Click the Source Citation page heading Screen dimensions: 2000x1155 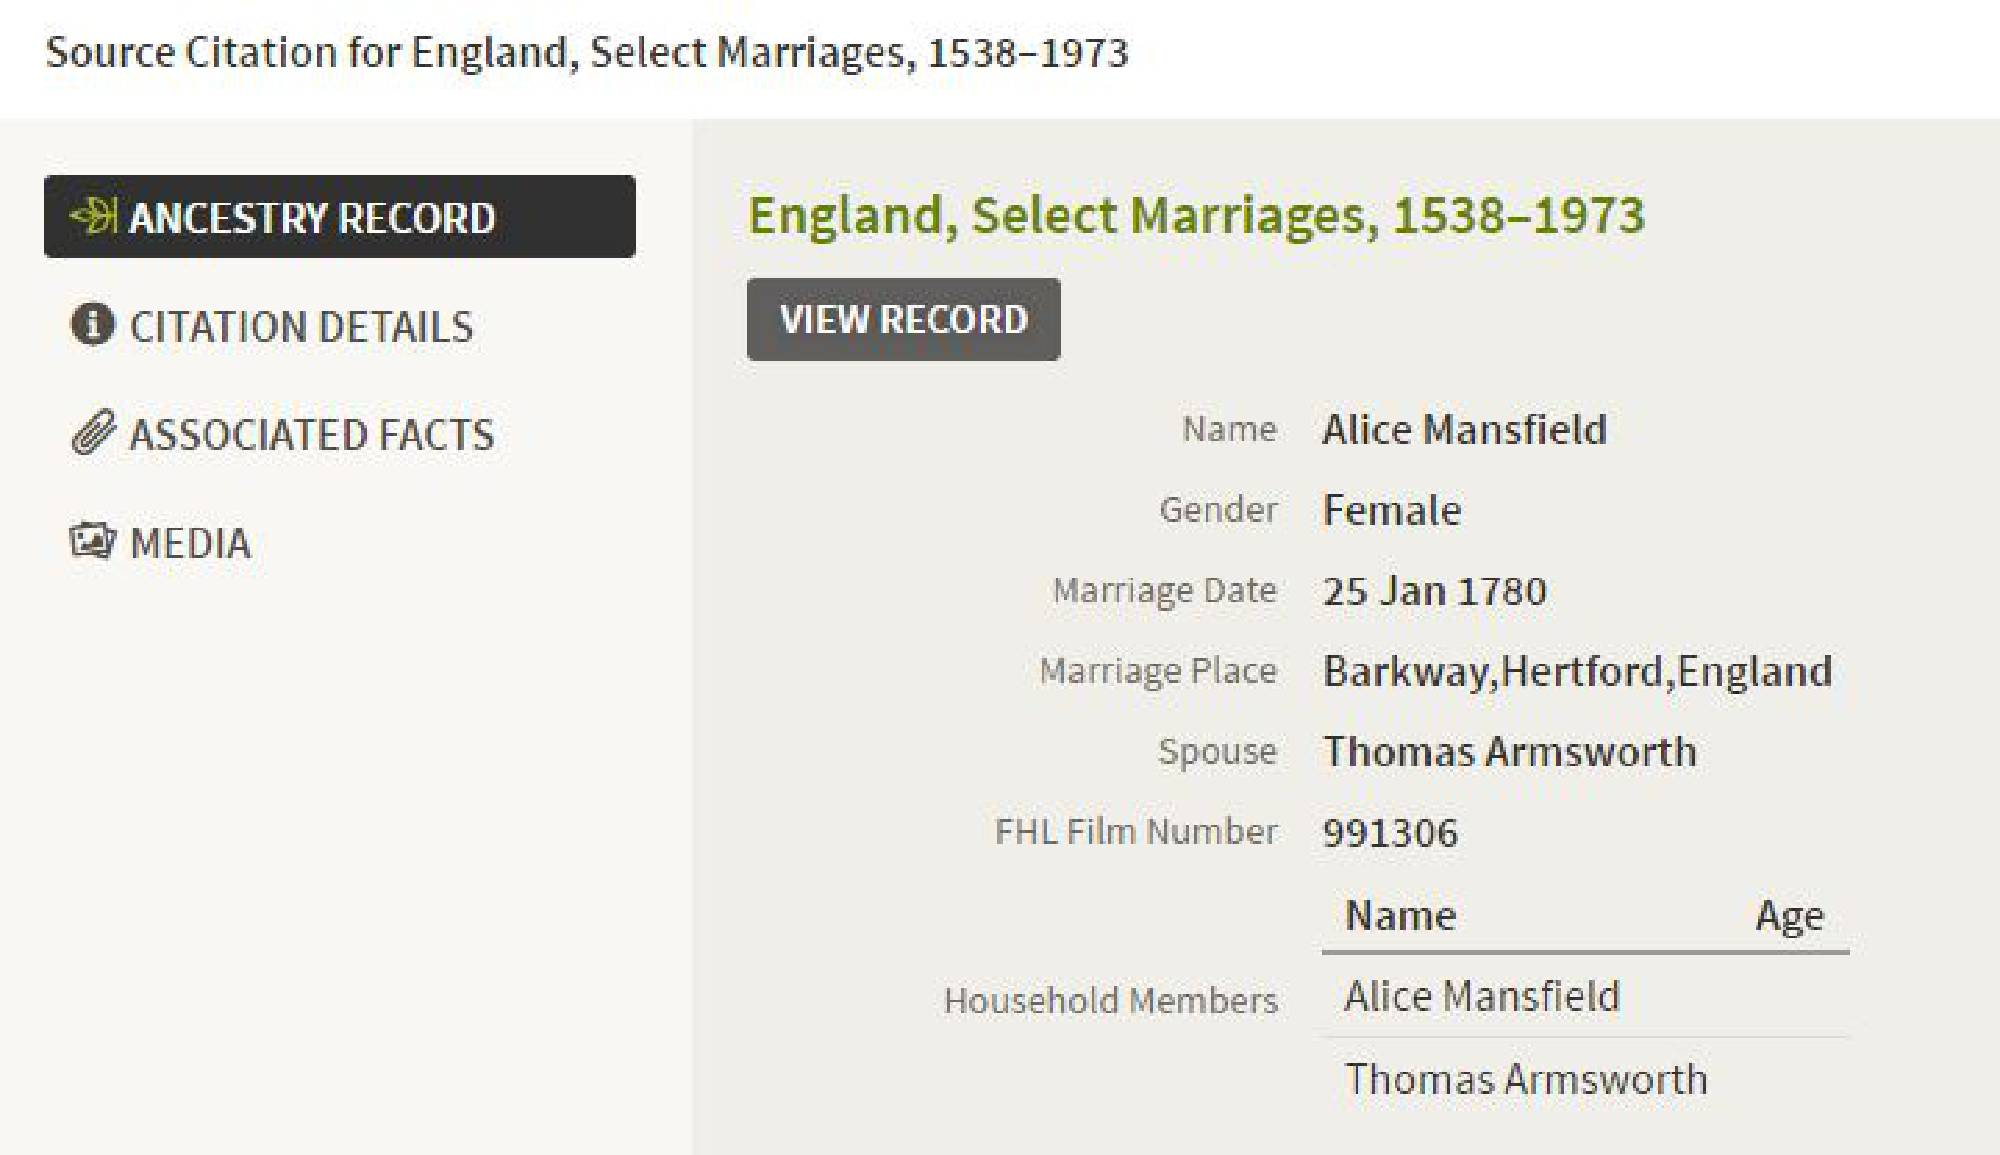pos(587,52)
